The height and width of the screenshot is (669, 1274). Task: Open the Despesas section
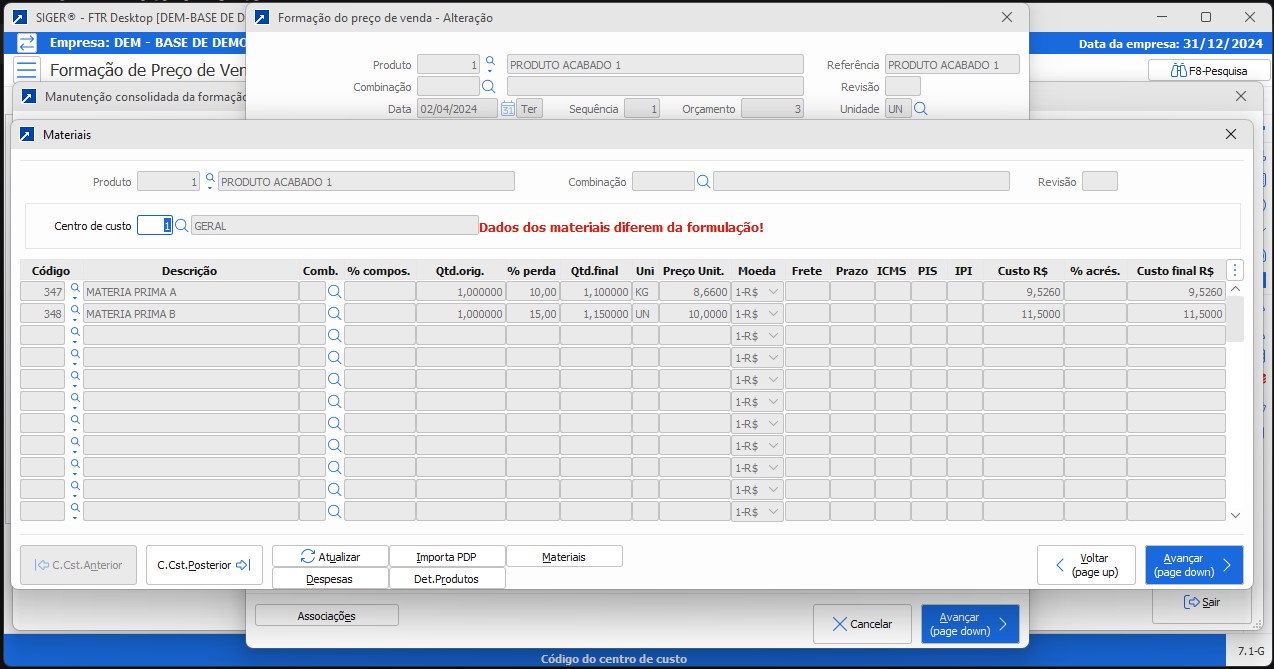pos(330,578)
